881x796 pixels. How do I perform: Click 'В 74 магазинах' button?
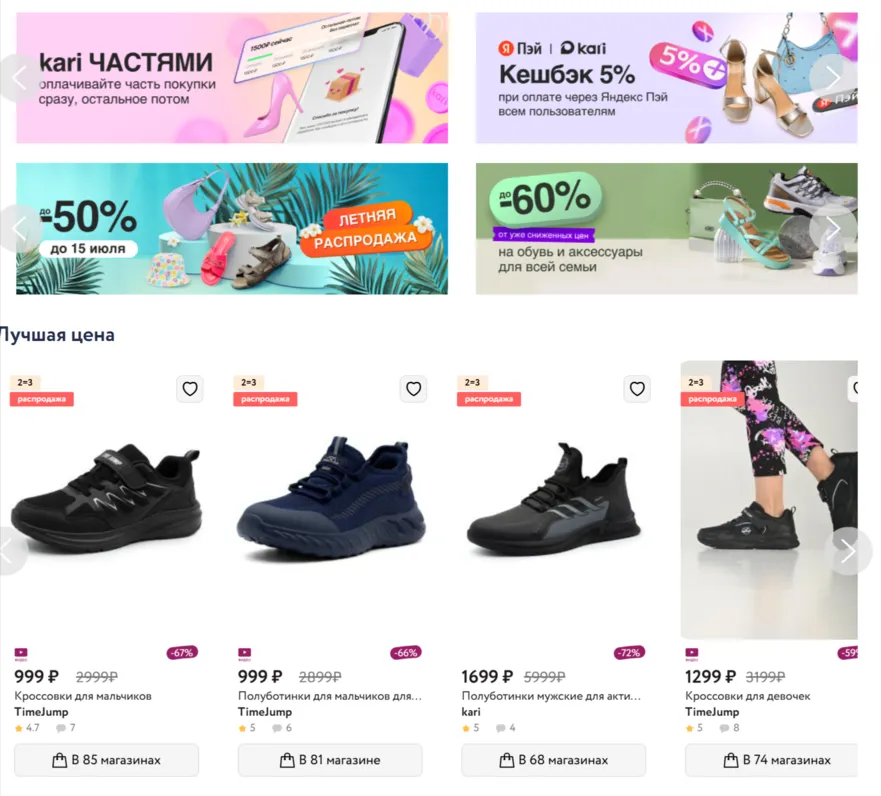click(771, 760)
